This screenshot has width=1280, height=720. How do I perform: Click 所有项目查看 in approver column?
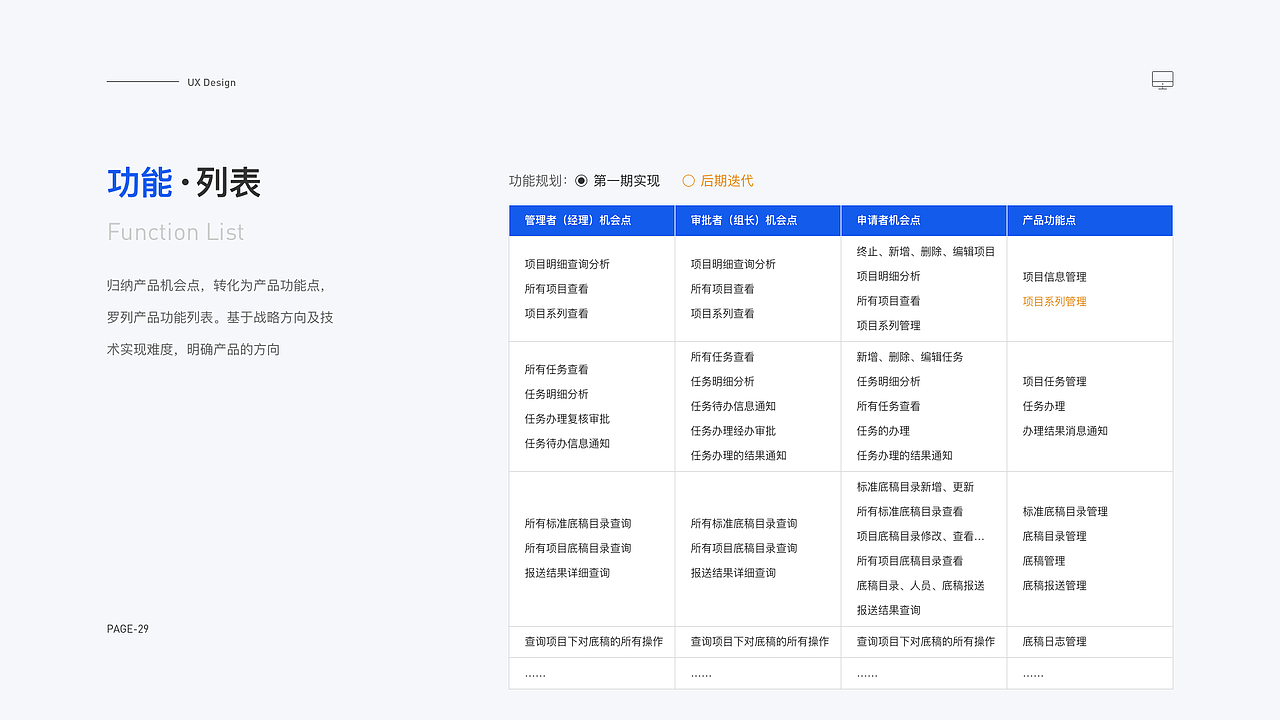[722, 289]
